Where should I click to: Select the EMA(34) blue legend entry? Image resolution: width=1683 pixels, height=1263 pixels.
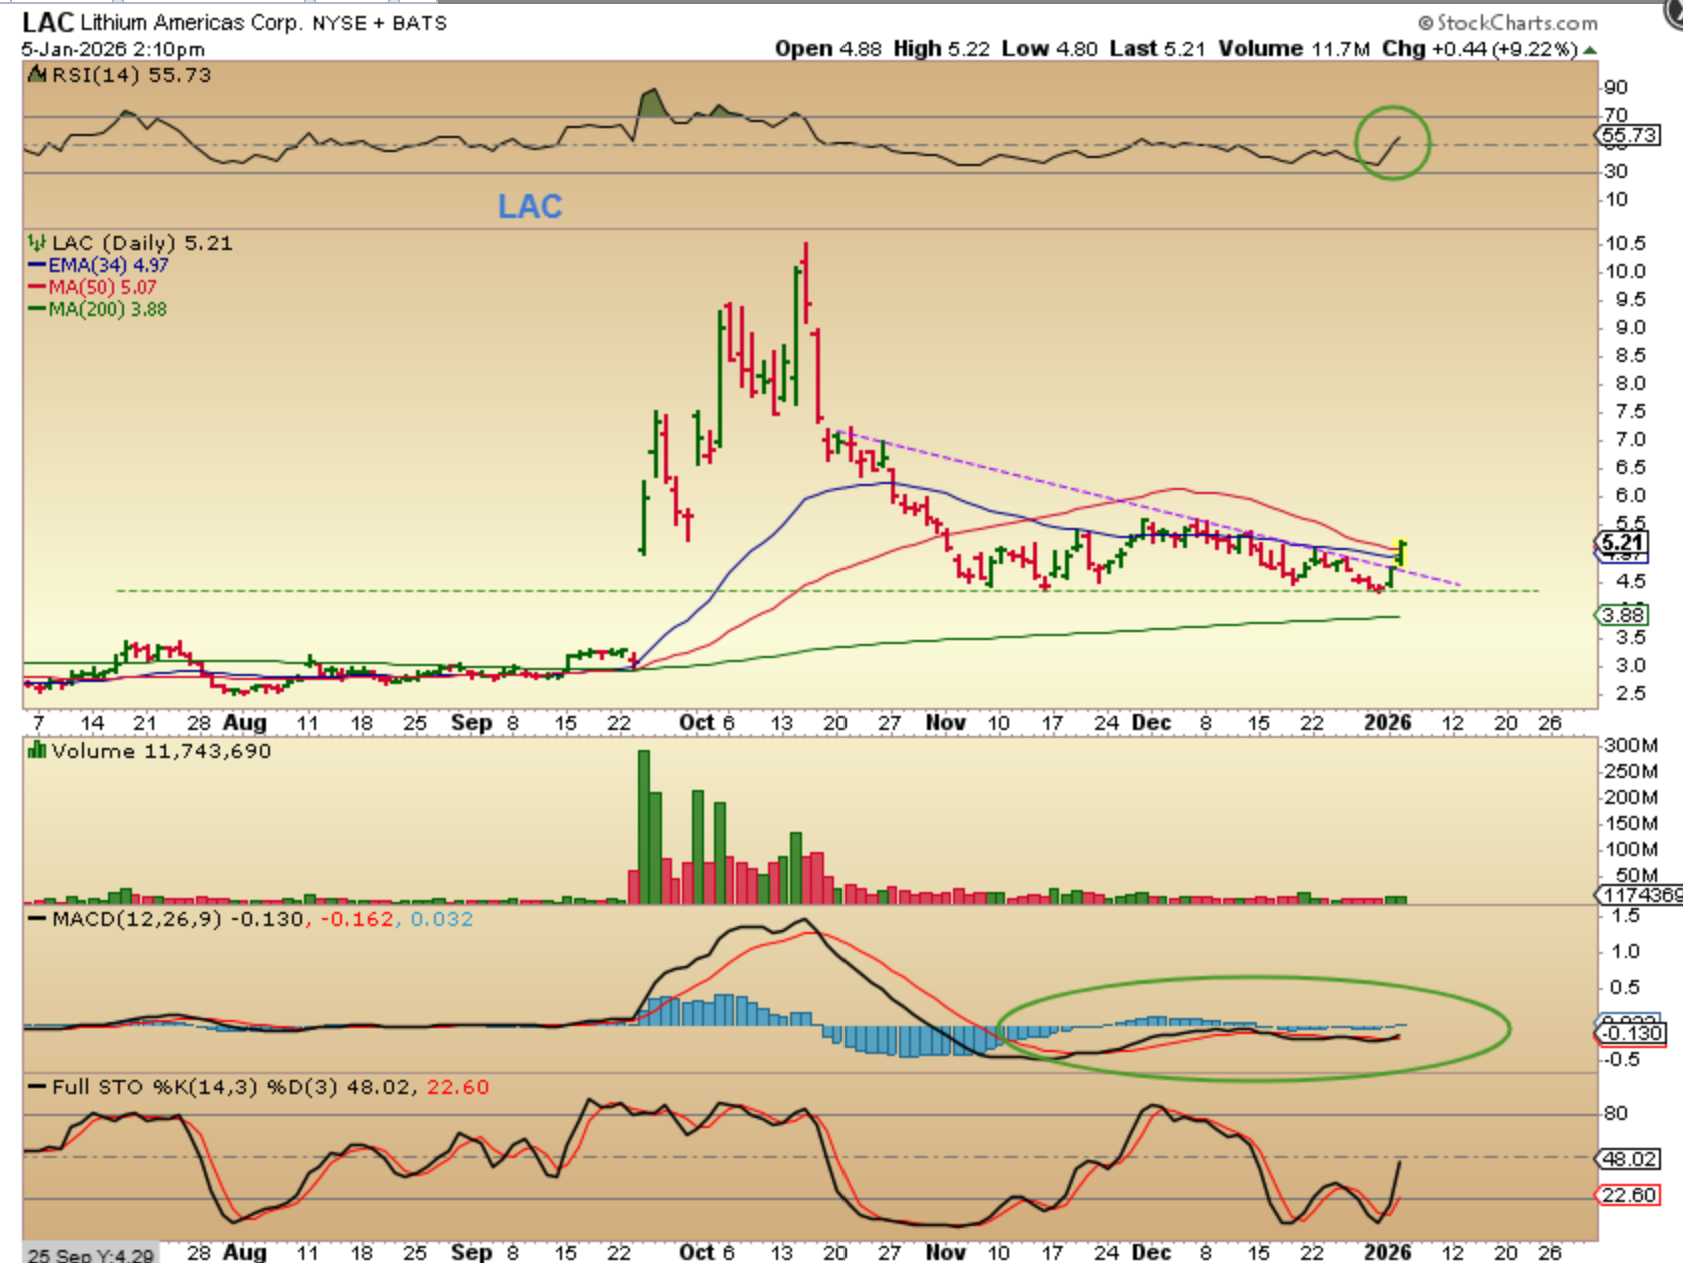(98, 265)
